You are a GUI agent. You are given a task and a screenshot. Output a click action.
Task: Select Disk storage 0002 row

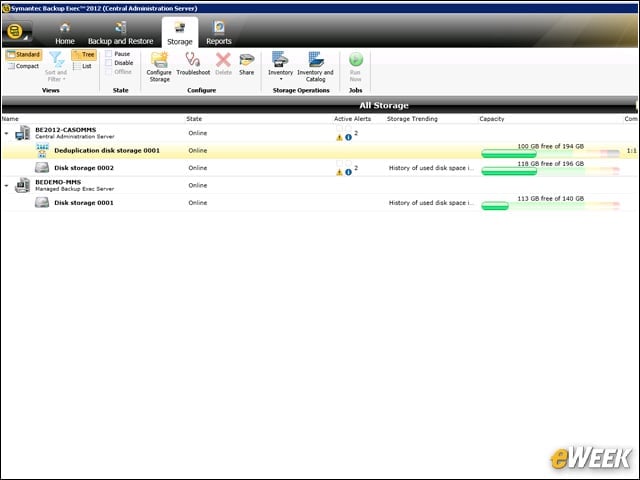tap(320, 168)
